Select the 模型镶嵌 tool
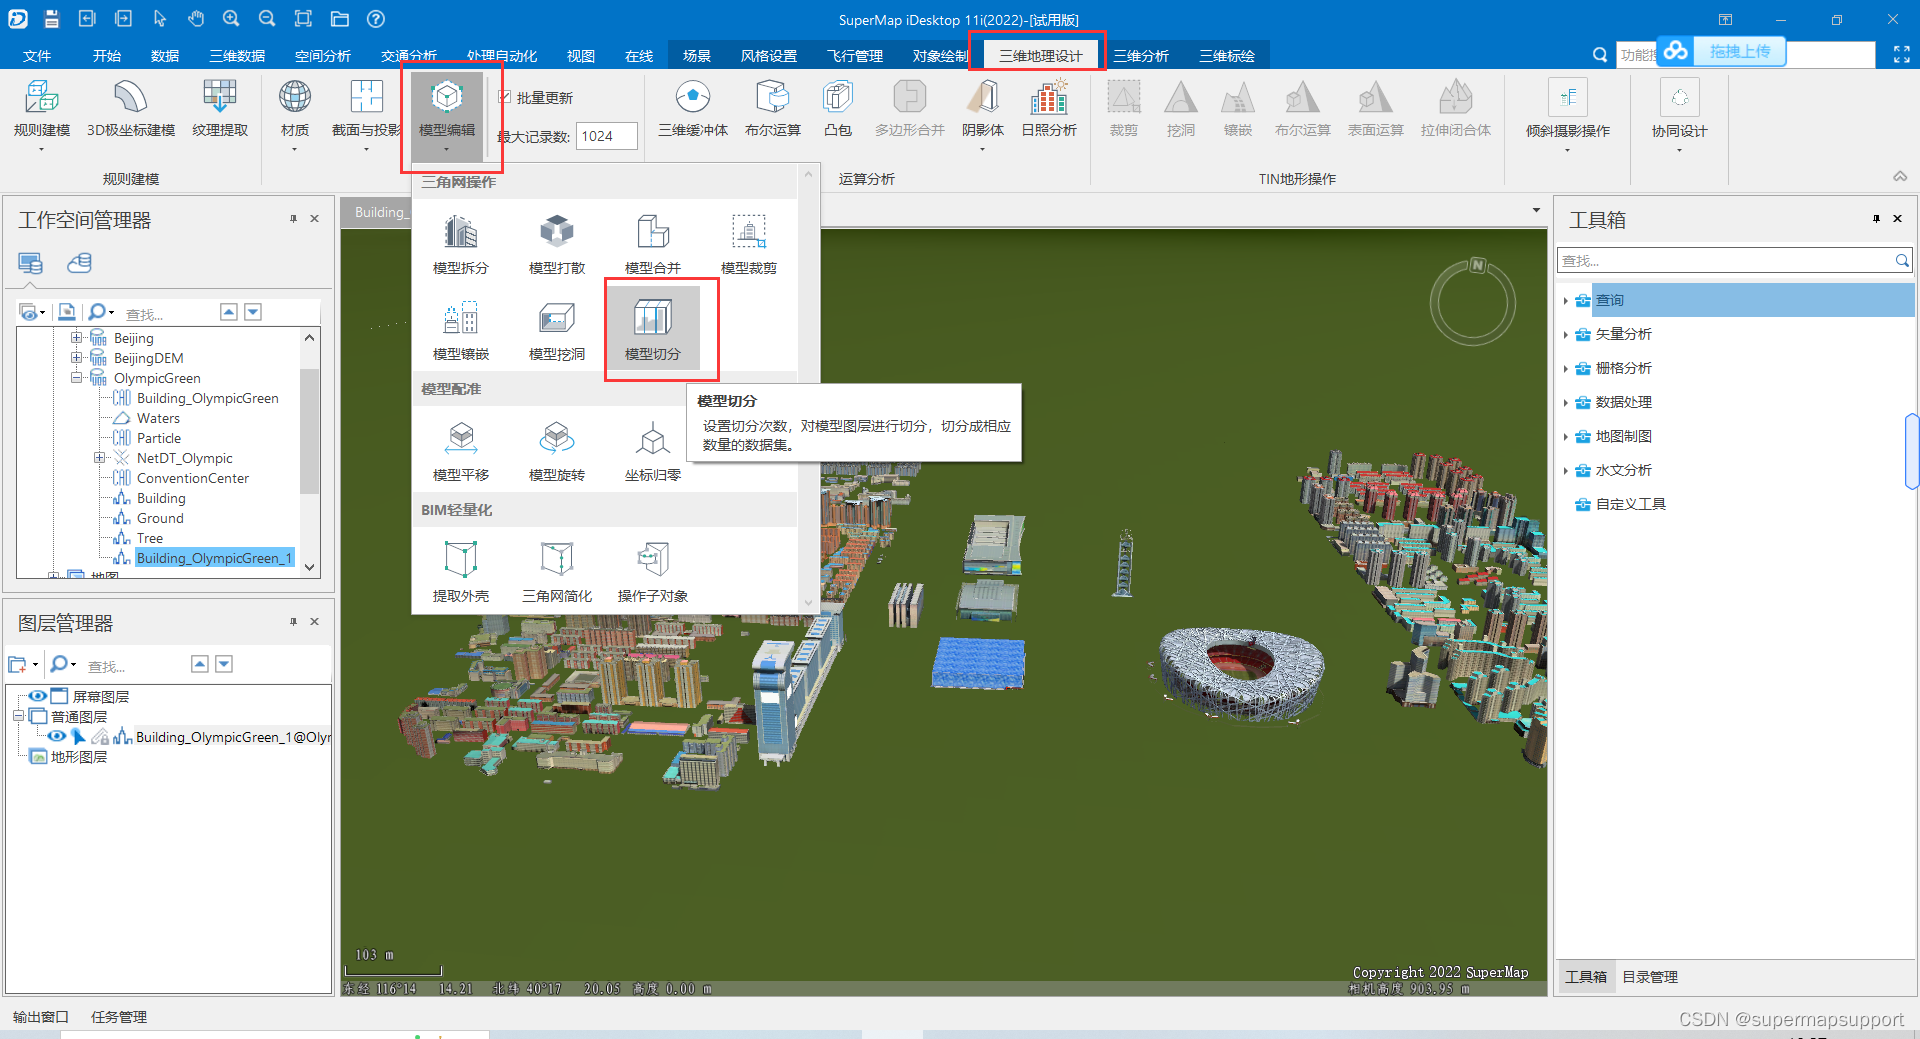The width and height of the screenshot is (1920, 1039). 461,330
